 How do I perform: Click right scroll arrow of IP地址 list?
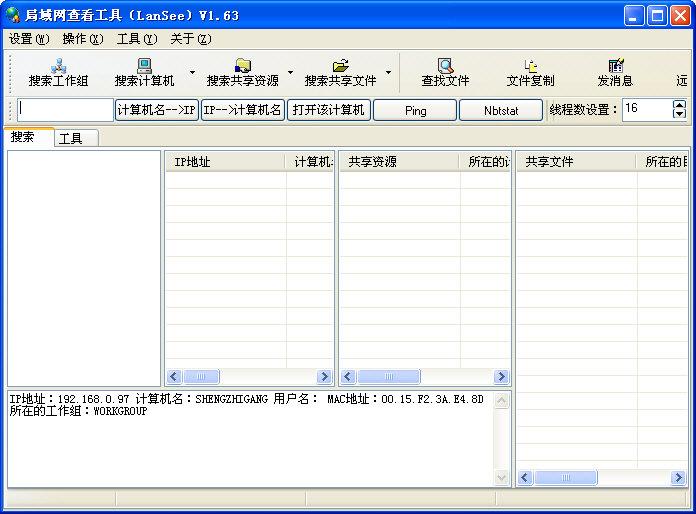[324, 377]
